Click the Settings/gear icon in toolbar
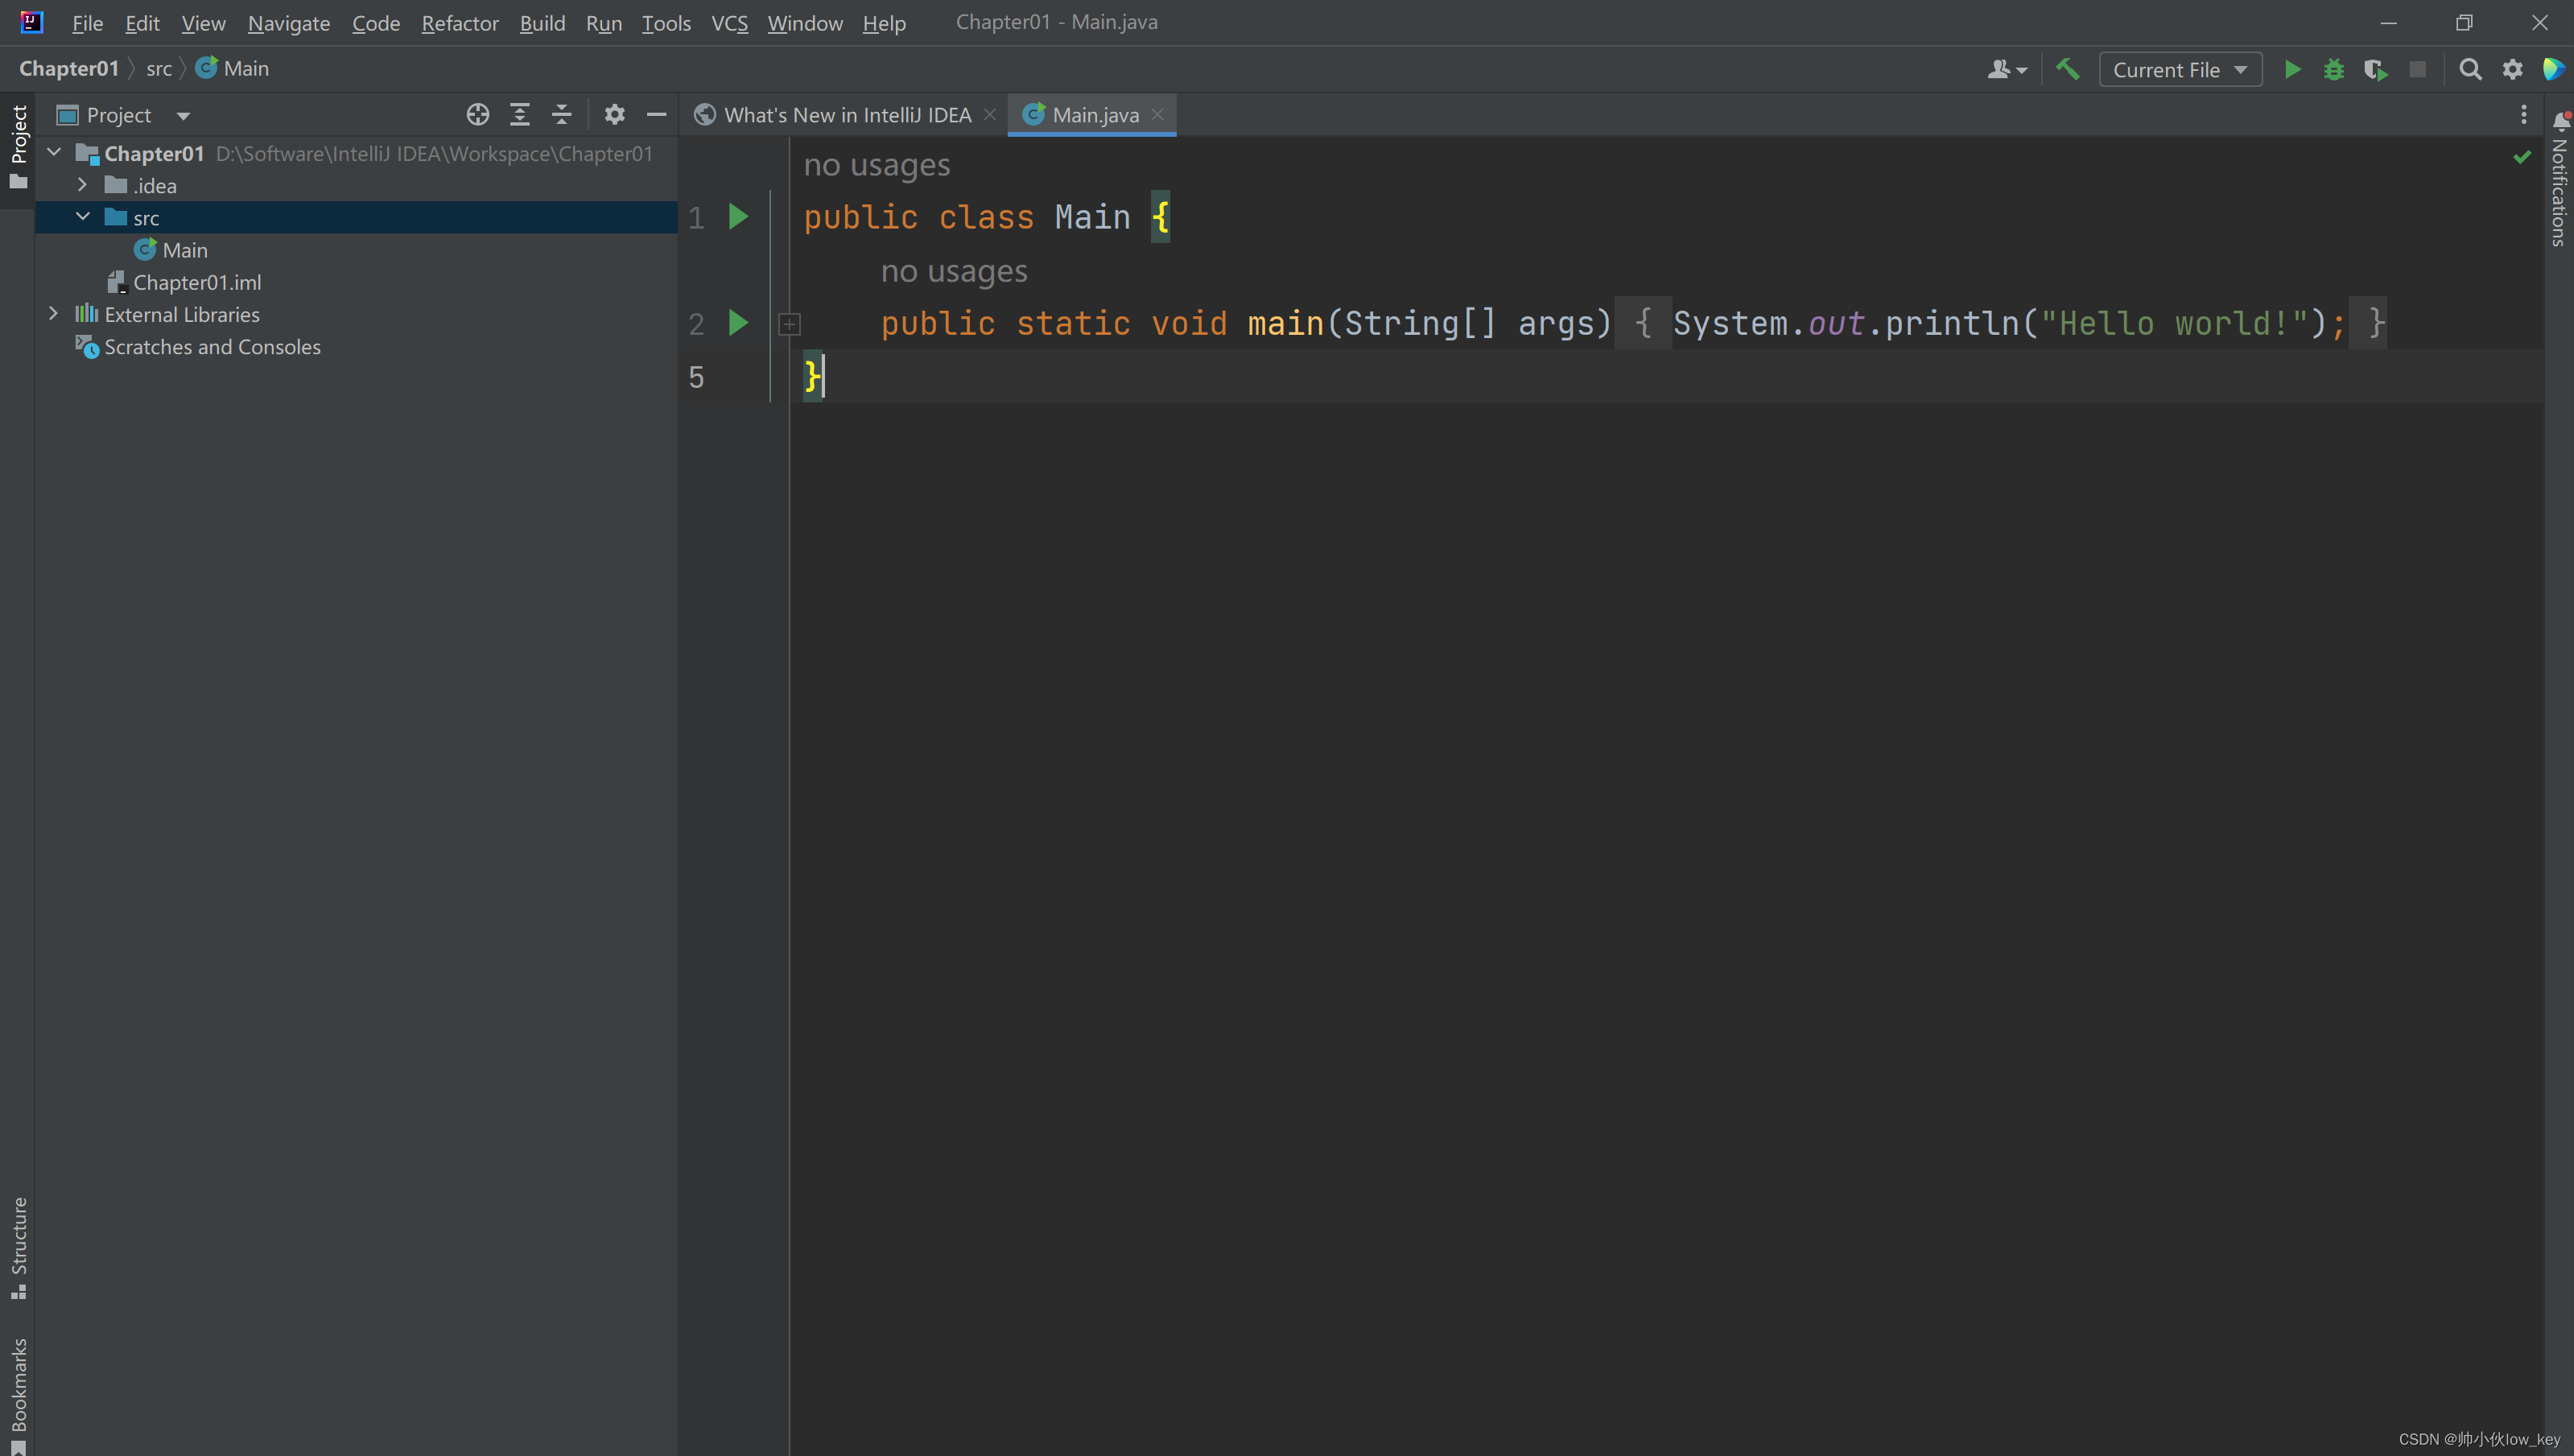 pyautogui.click(x=2512, y=71)
